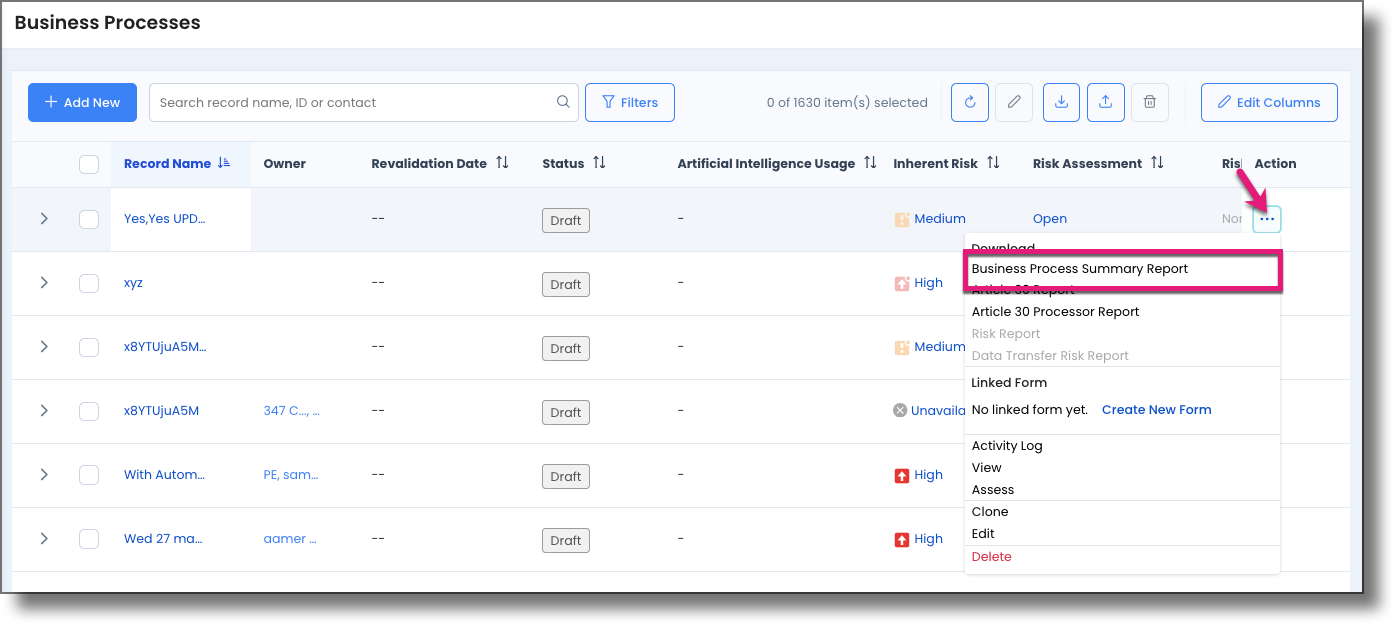Click the Unavailable risk icon
The width and height of the screenshot is (1395, 625).
pos(900,411)
